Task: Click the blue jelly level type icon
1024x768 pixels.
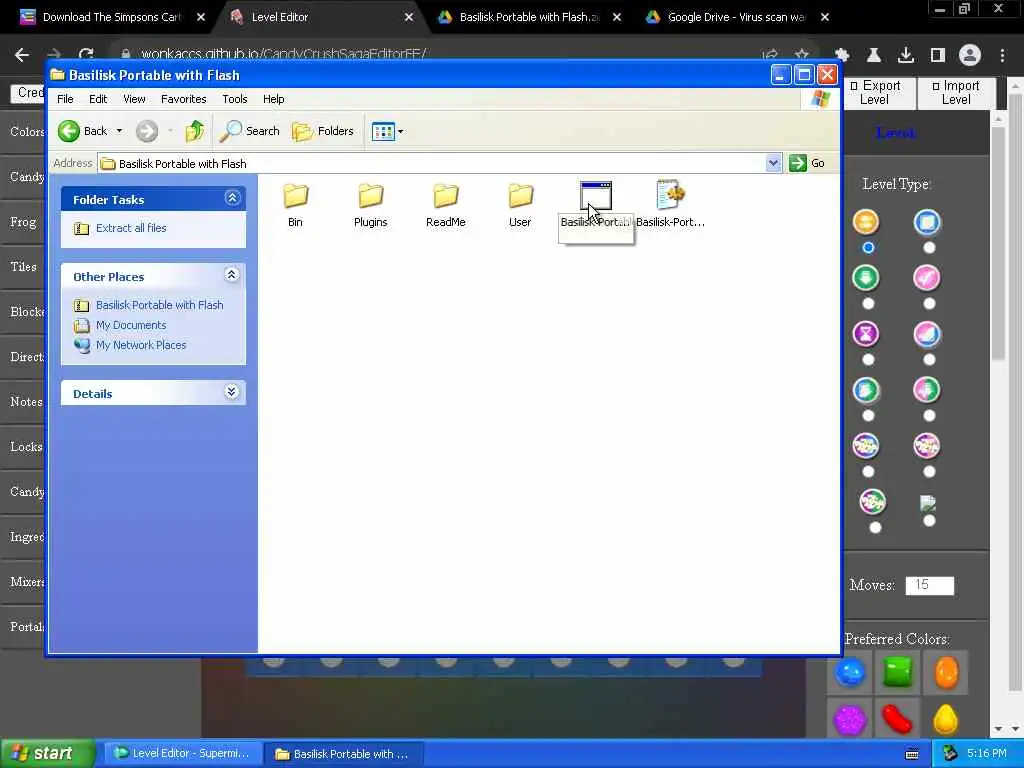Action: [x=927, y=222]
